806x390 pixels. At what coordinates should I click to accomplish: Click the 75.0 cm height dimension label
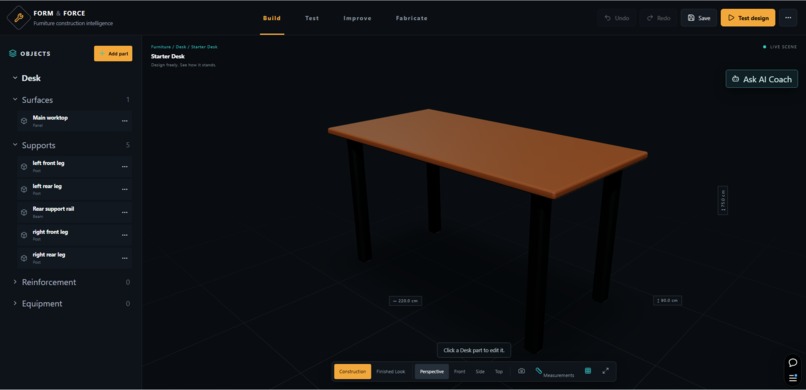pos(723,200)
